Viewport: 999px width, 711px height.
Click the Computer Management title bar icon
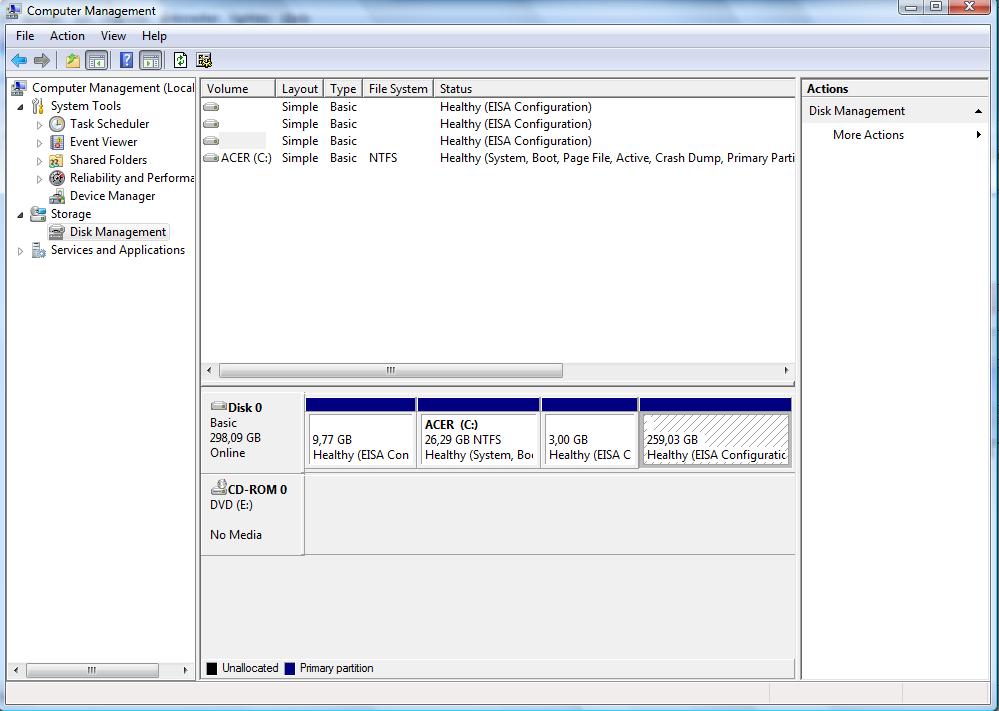tap(13, 10)
